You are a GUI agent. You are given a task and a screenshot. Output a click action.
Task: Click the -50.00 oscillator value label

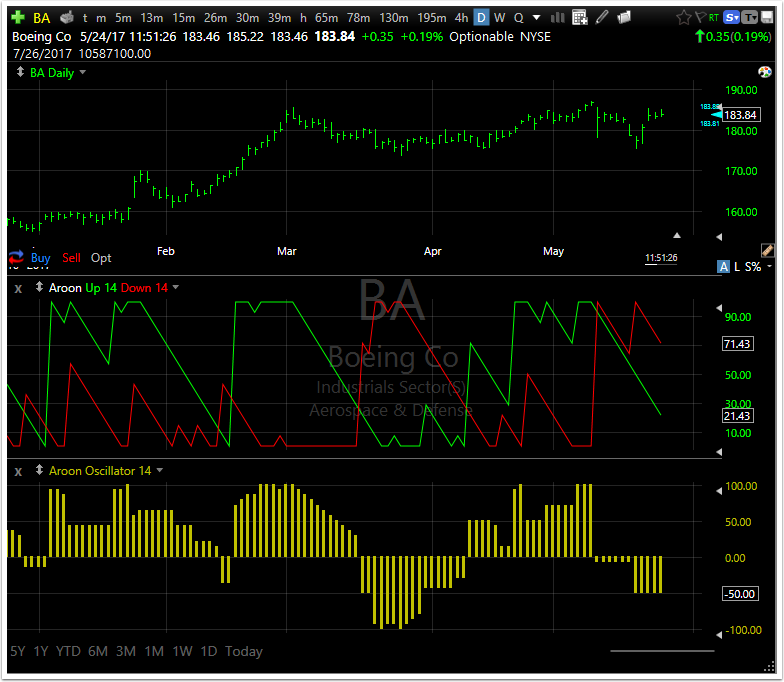click(740, 594)
